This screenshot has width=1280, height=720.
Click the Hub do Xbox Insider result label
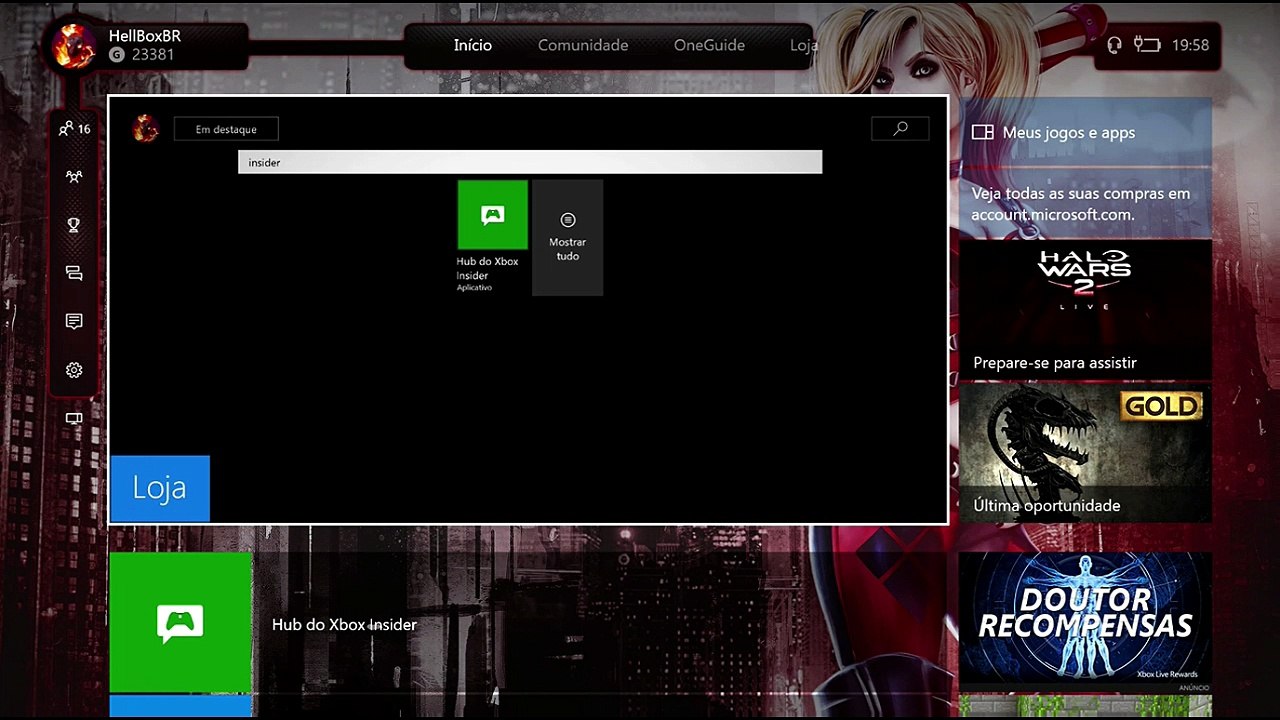487,268
